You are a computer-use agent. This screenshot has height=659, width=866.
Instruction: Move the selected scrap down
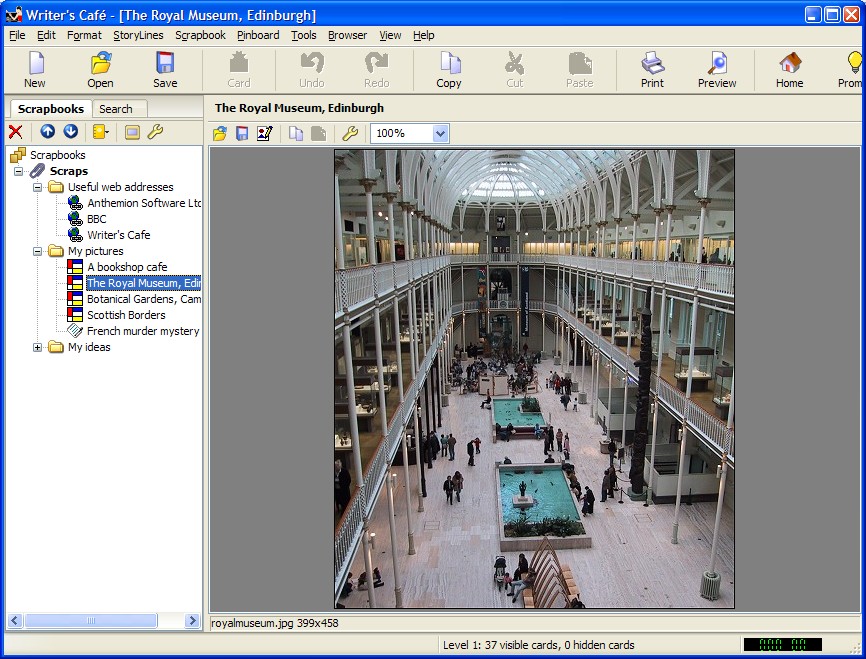69,131
